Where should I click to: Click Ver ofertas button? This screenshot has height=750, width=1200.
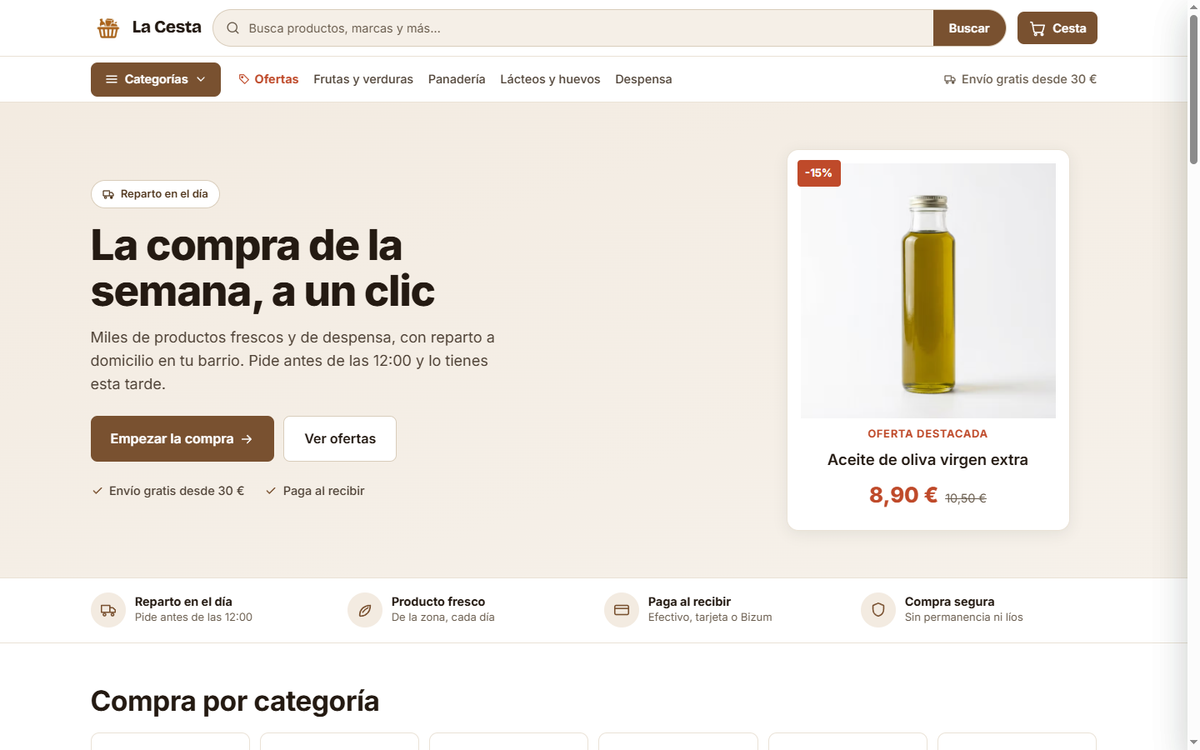click(x=340, y=439)
